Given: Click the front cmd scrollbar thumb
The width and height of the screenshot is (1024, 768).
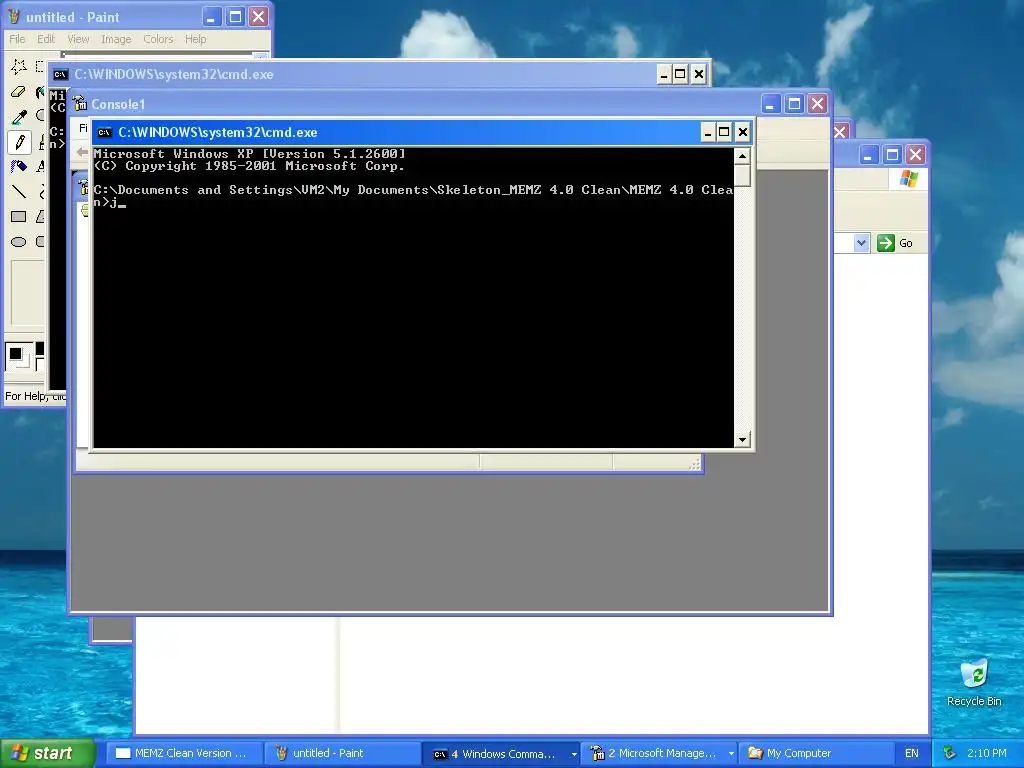Looking at the screenshot, I should click(x=742, y=175).
